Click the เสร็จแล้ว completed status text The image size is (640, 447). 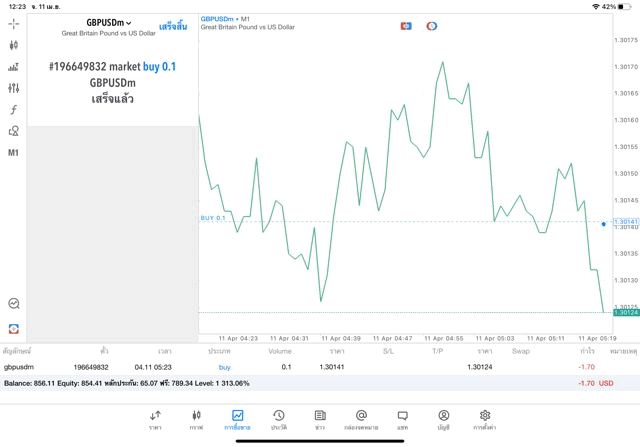click(x=112, y=99)
